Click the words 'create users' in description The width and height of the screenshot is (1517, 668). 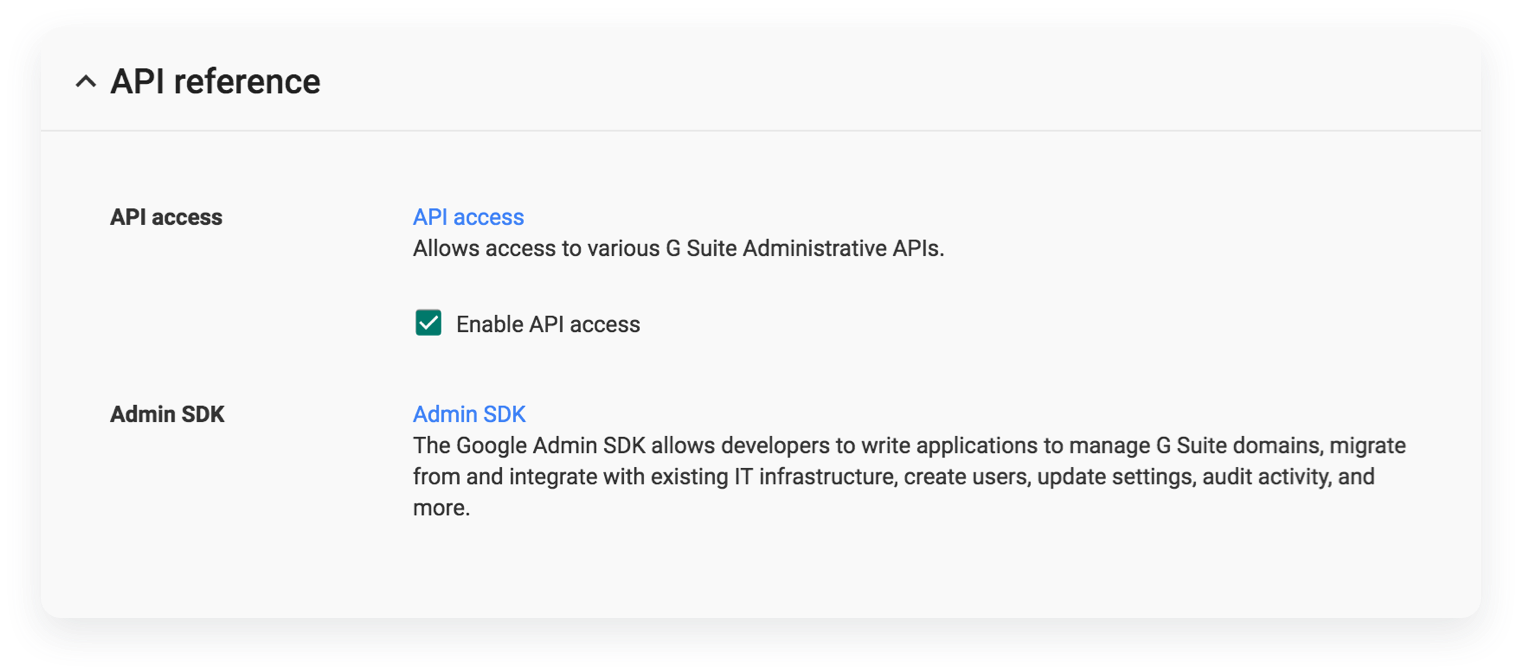(x=966, y=476)
